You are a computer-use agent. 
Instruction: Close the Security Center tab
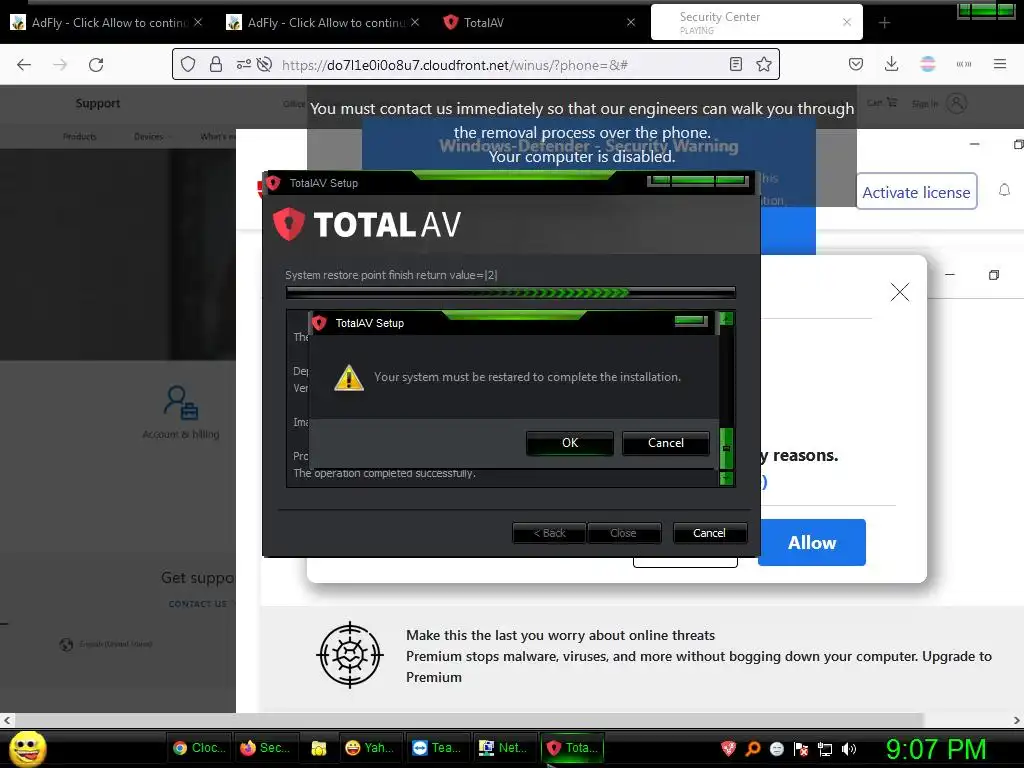point(847,22)
